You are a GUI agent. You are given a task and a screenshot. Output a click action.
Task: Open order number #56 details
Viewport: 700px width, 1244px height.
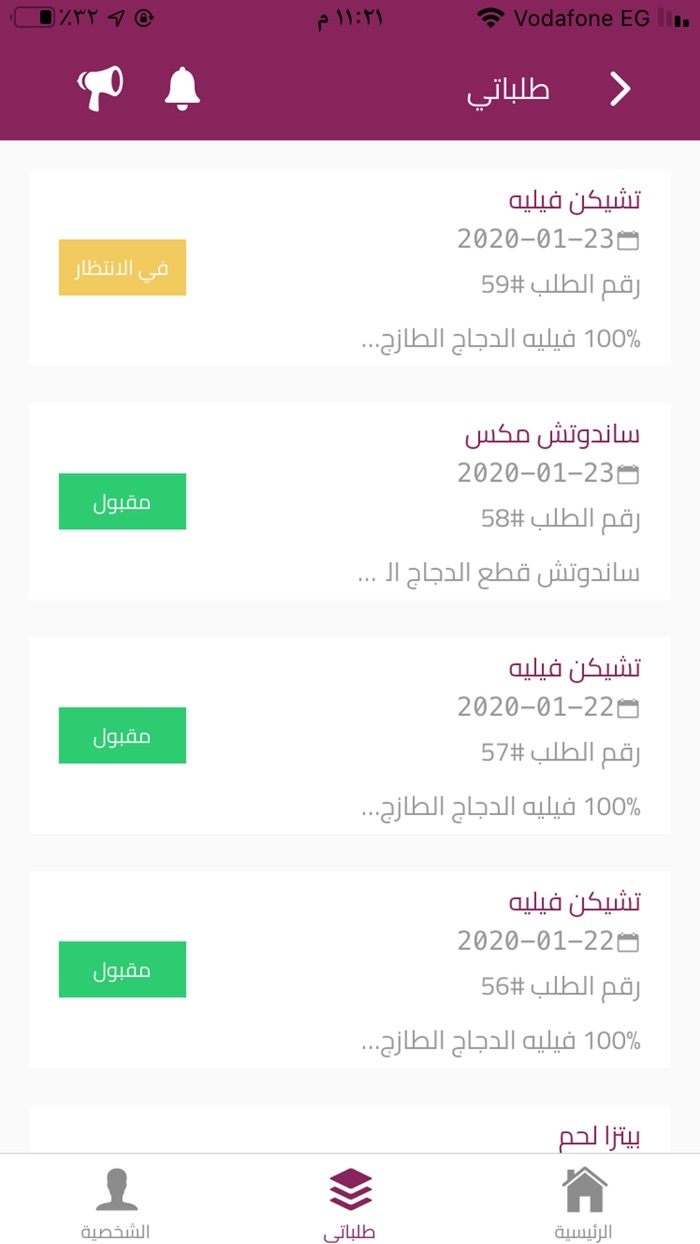point(560,987)
